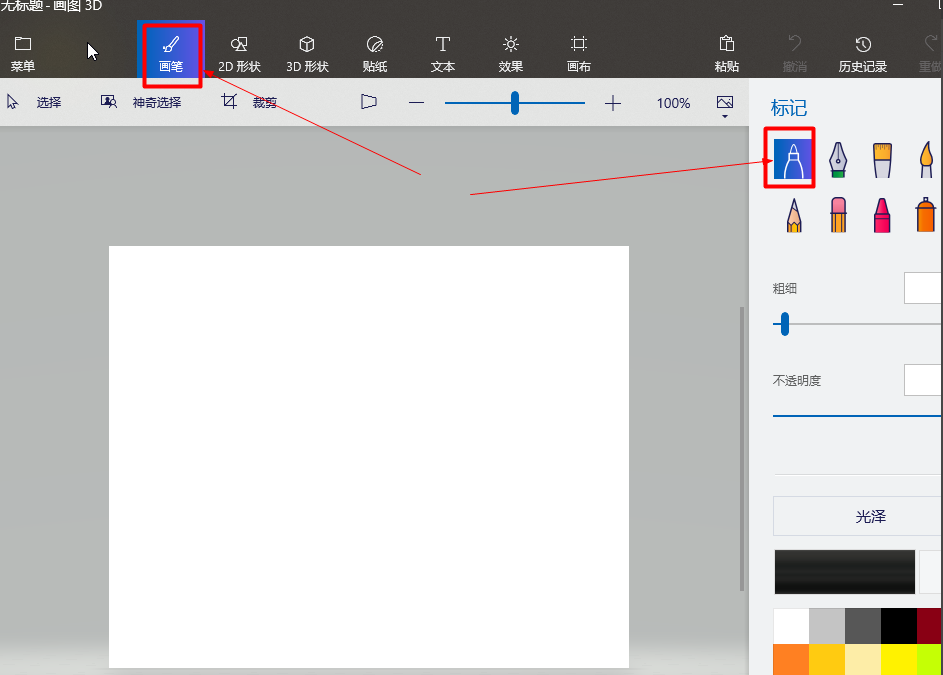Pick the dark red color swatch
The image size is (943, 675).
pos(930,626)
